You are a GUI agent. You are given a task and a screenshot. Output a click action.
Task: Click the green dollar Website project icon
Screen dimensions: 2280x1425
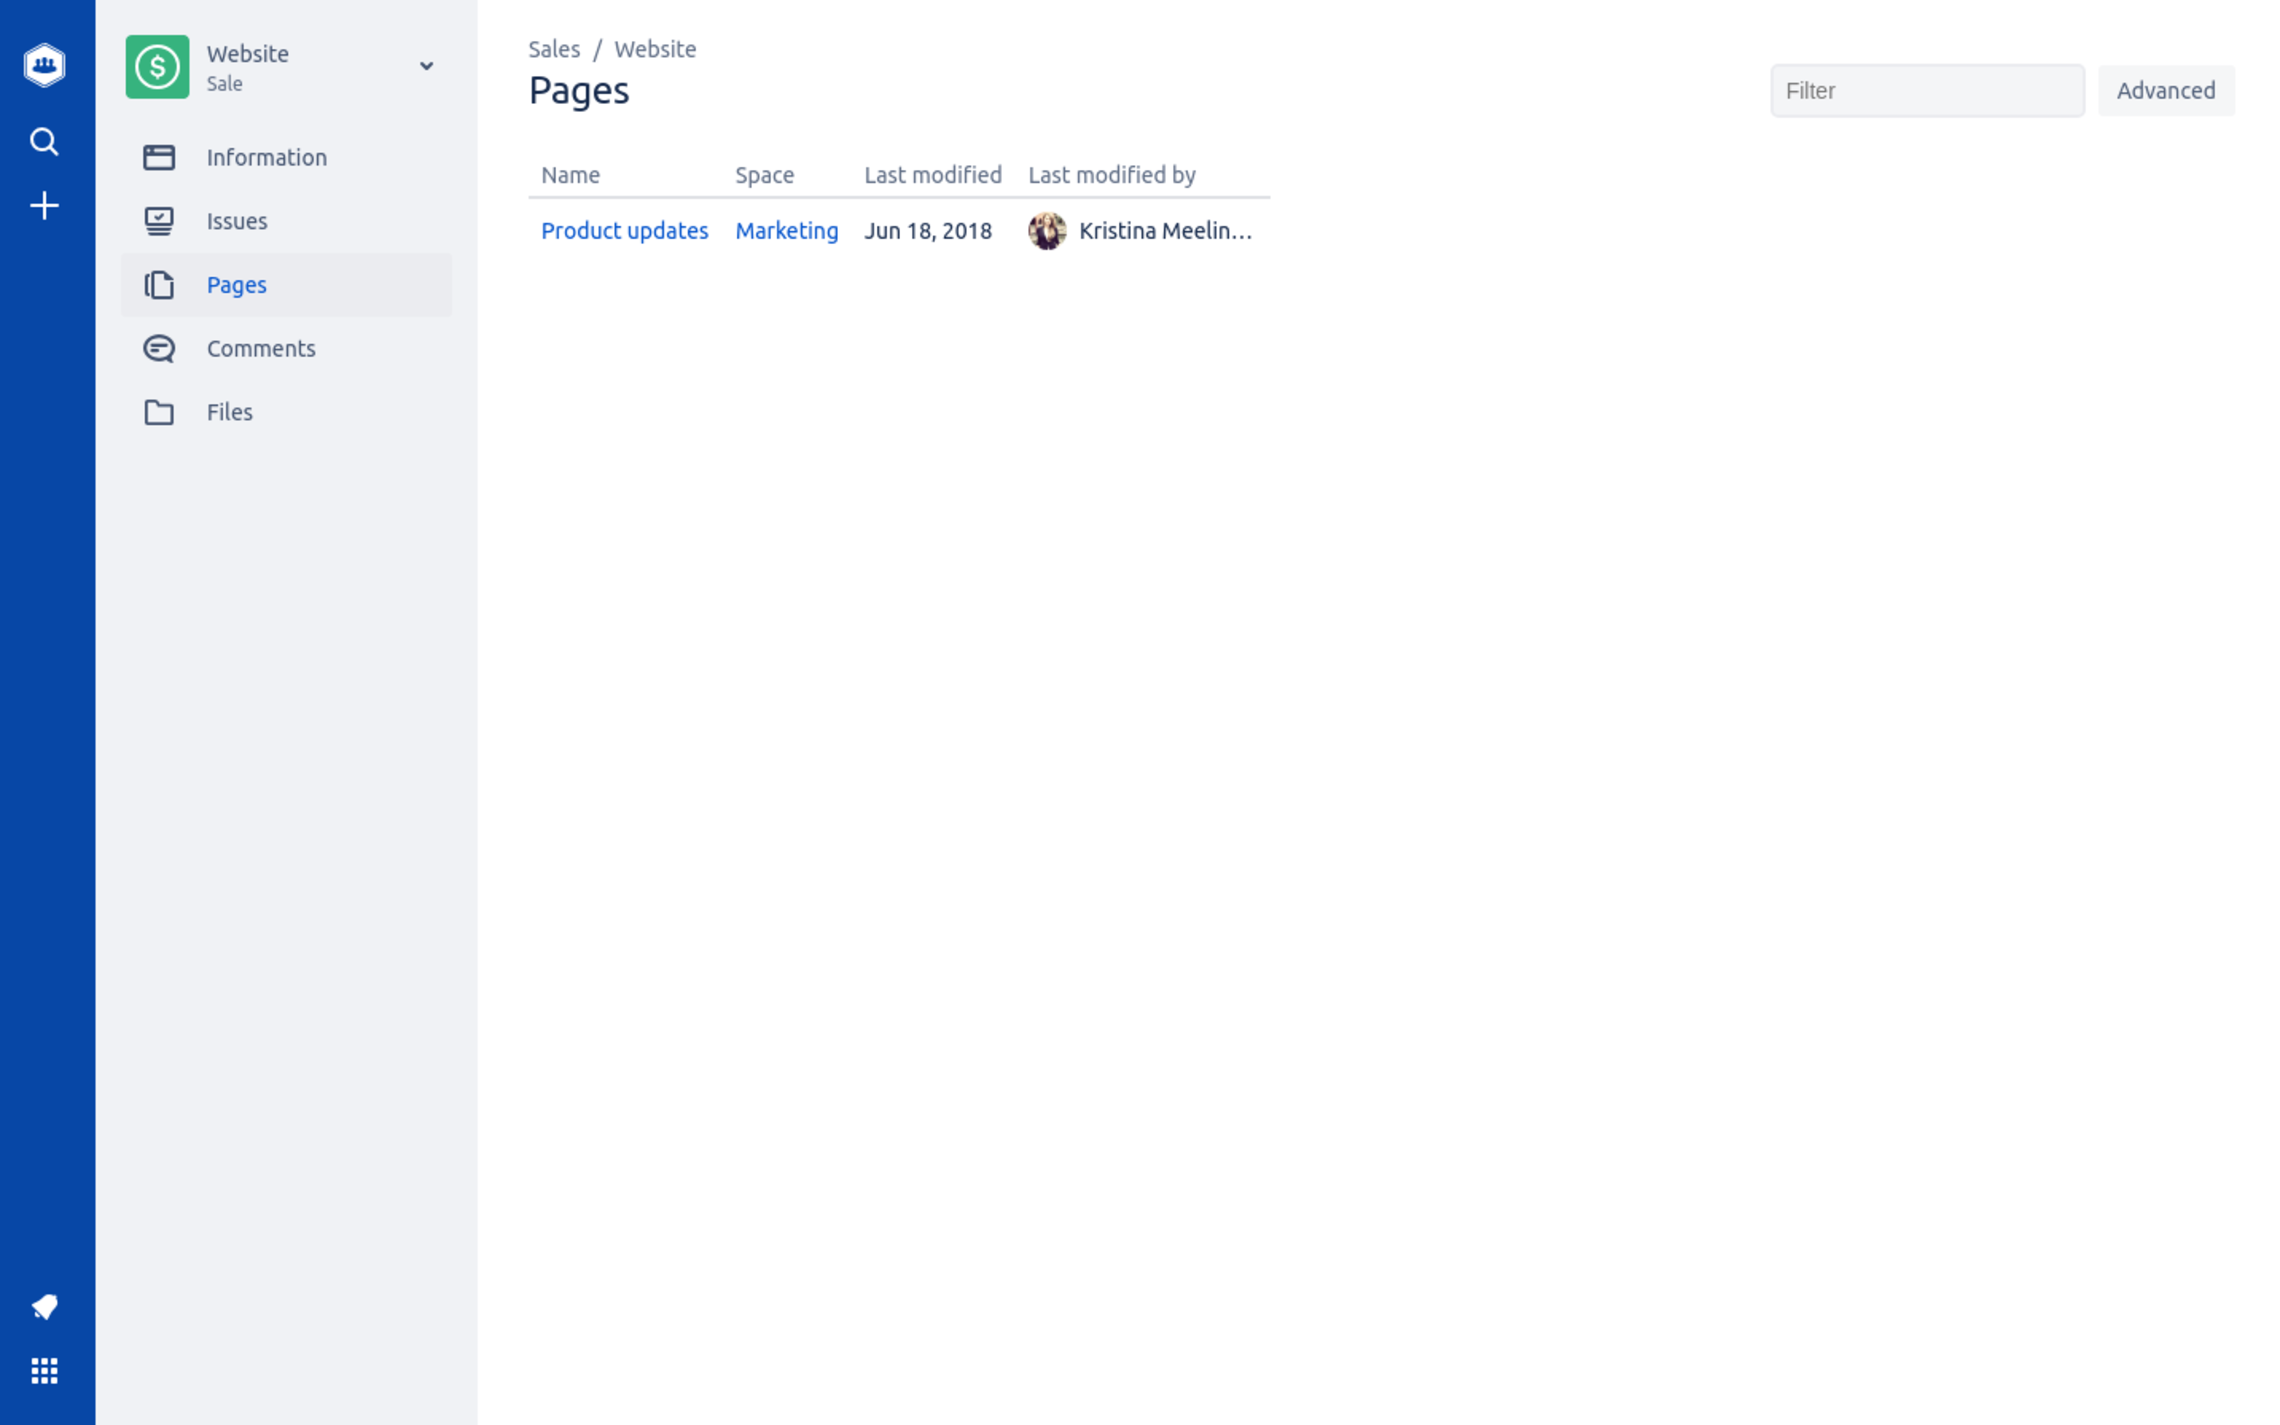coord(157,67)
